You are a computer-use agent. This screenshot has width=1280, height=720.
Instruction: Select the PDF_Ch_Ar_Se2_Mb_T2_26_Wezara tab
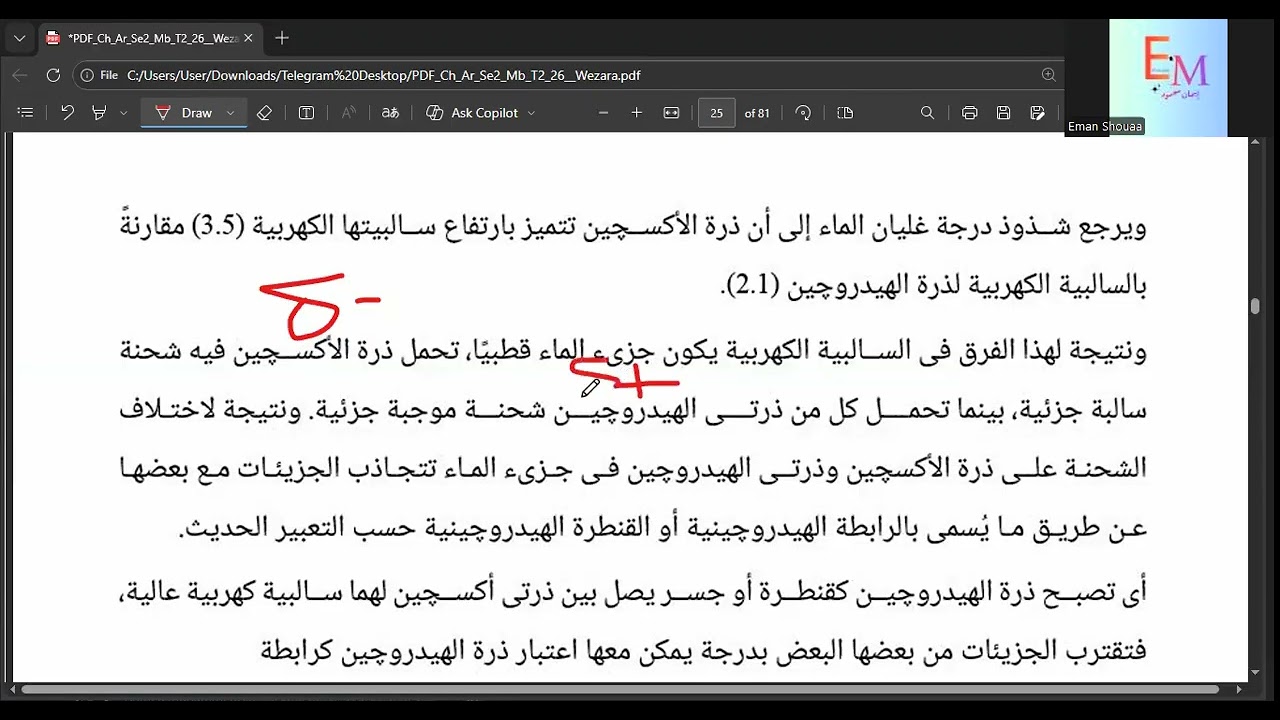(x=150, y=38)
